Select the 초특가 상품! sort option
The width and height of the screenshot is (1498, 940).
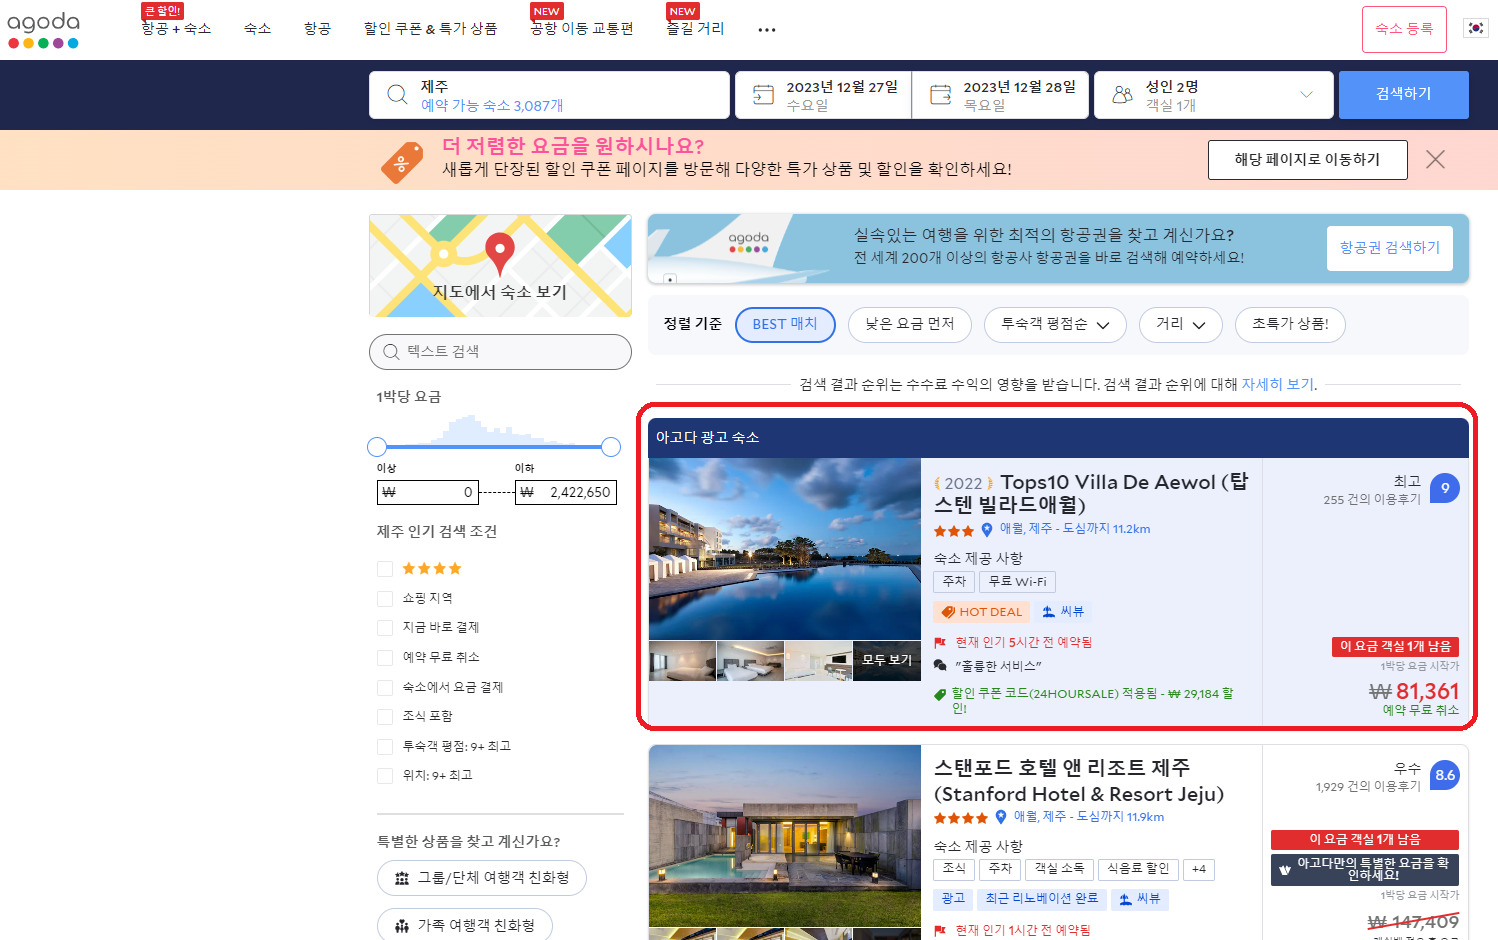click(x=1290, y=325)
